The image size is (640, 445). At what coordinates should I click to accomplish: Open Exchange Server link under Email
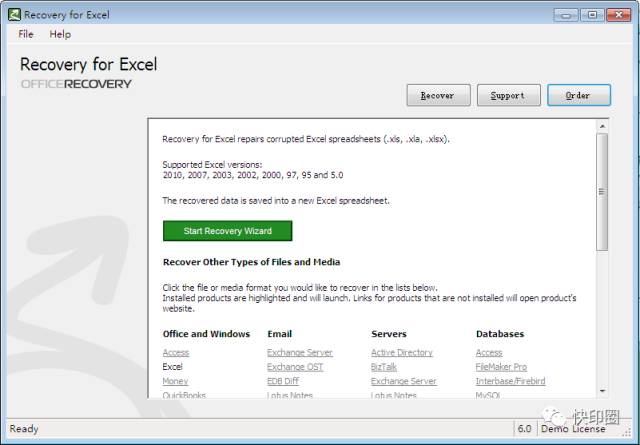(x=300, y=352)
